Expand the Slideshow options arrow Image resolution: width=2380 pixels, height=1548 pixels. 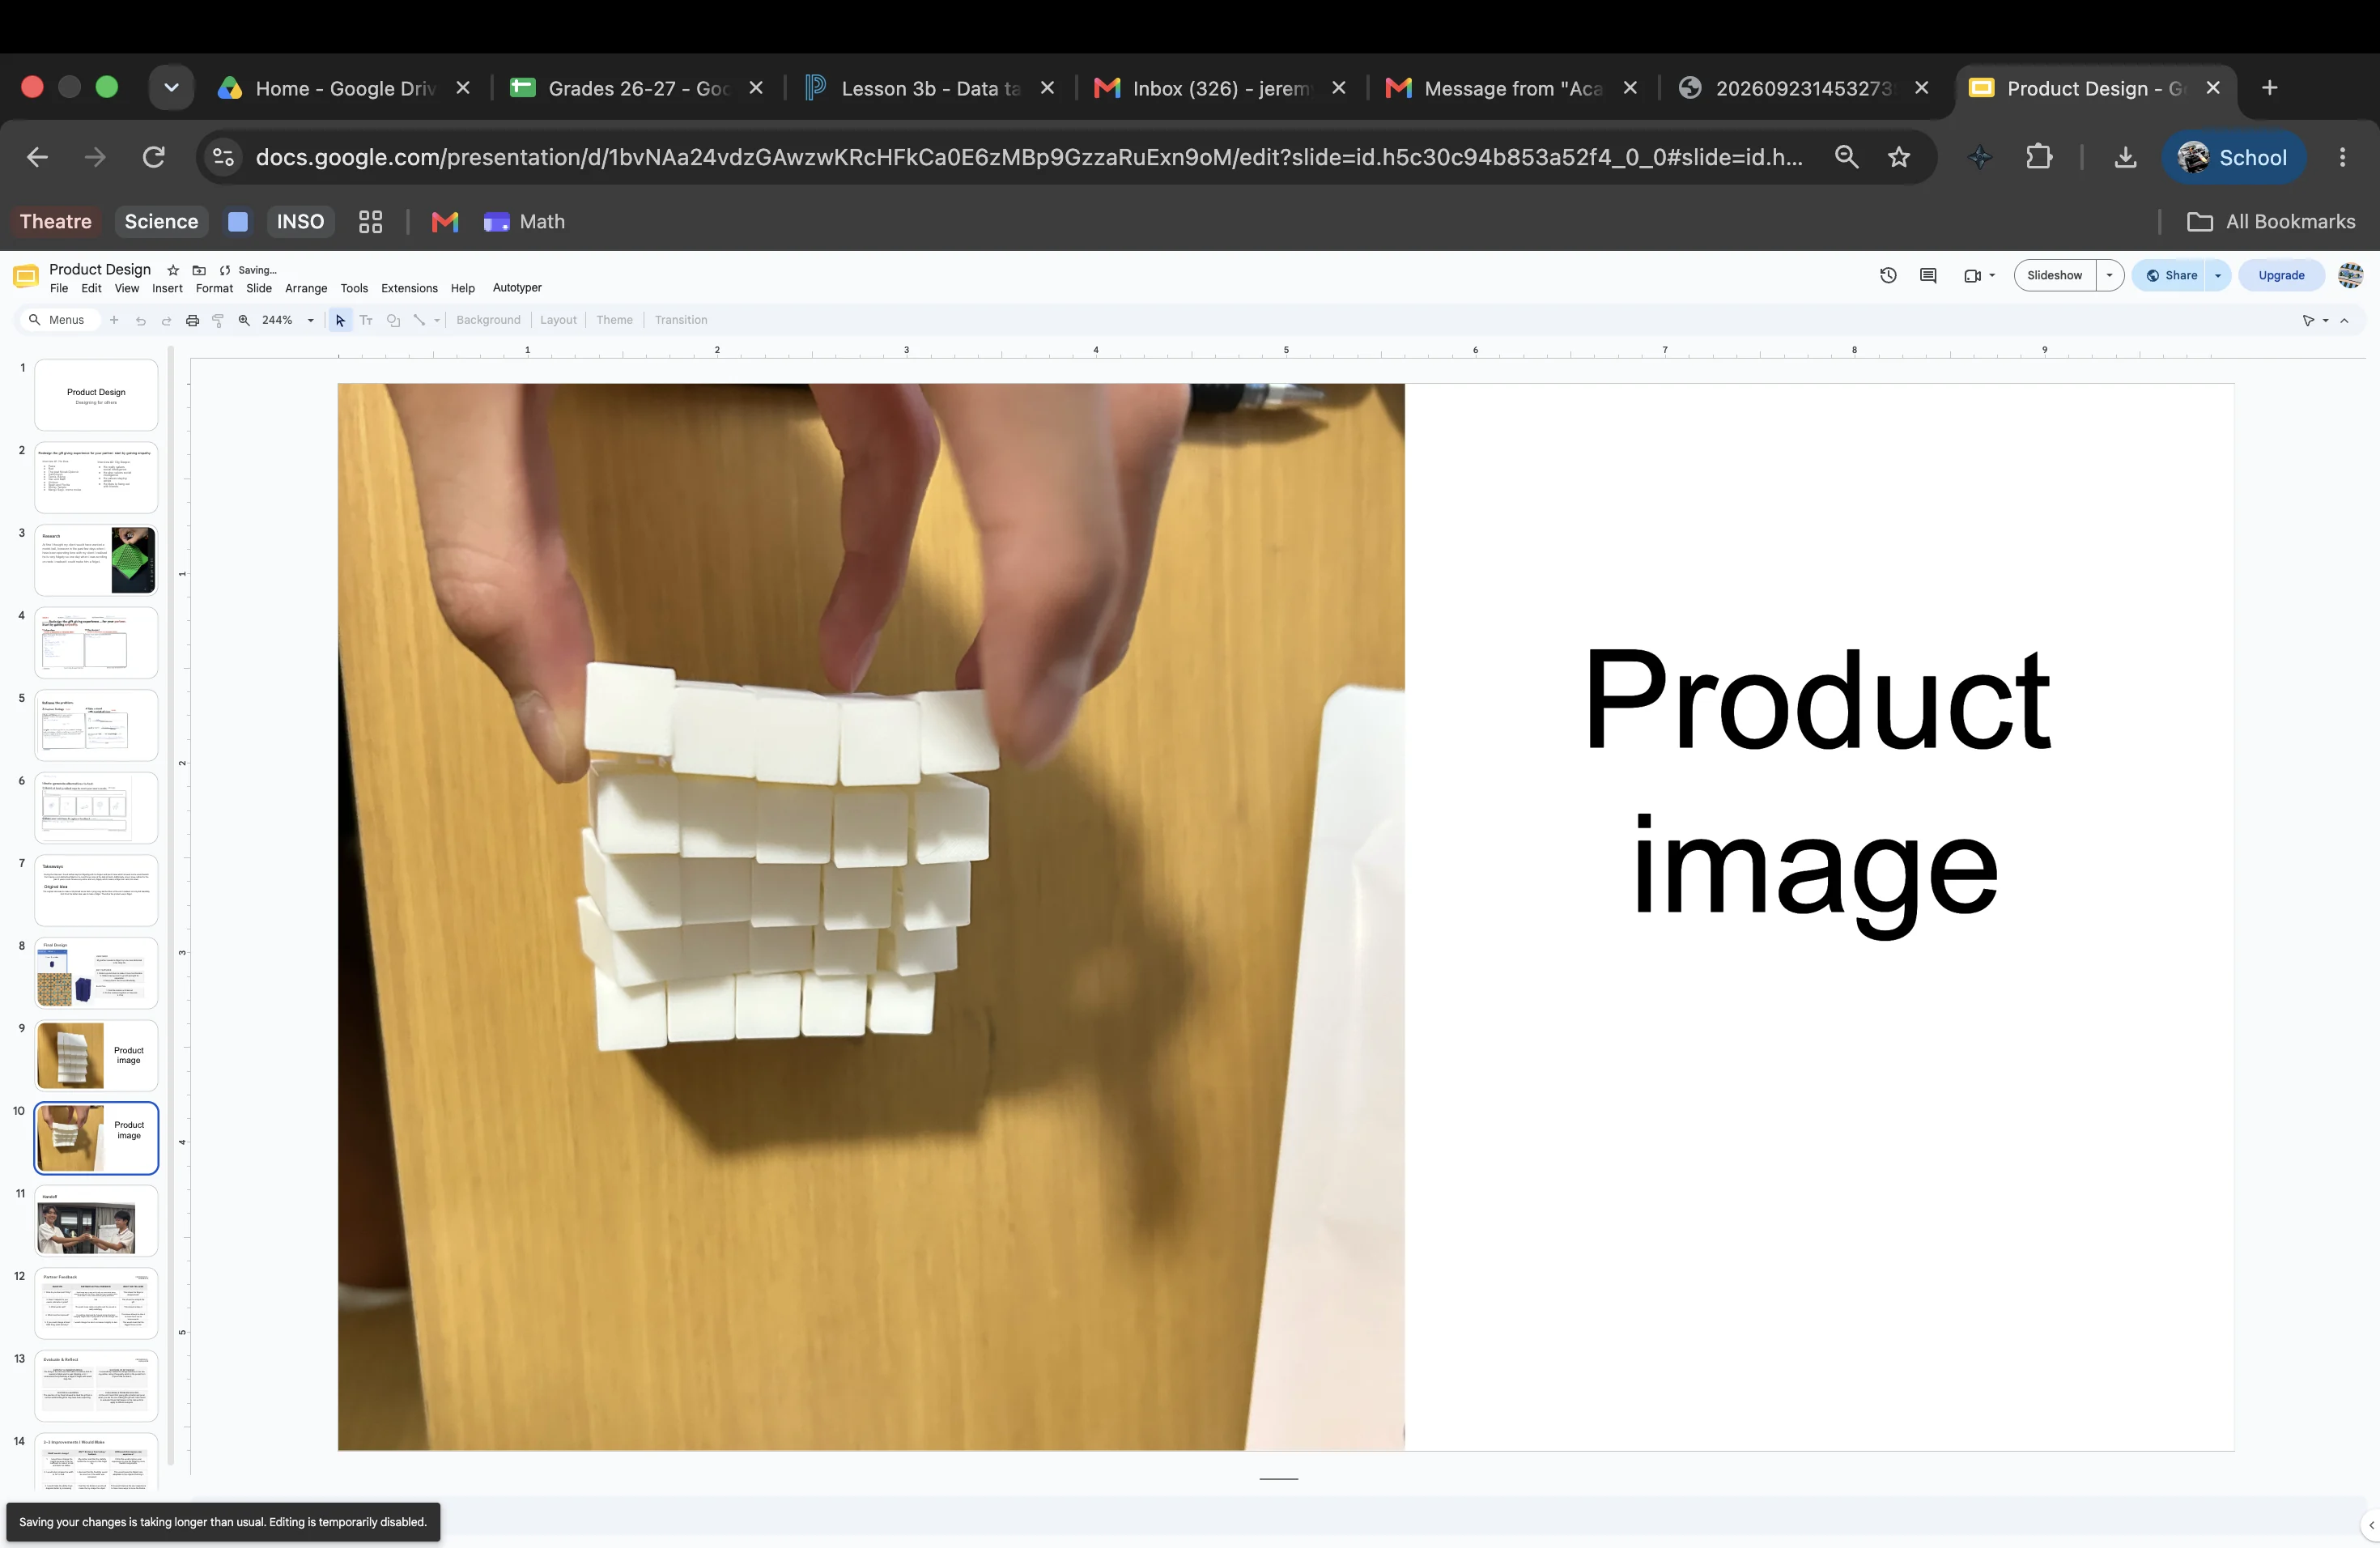click(2109, 276)
